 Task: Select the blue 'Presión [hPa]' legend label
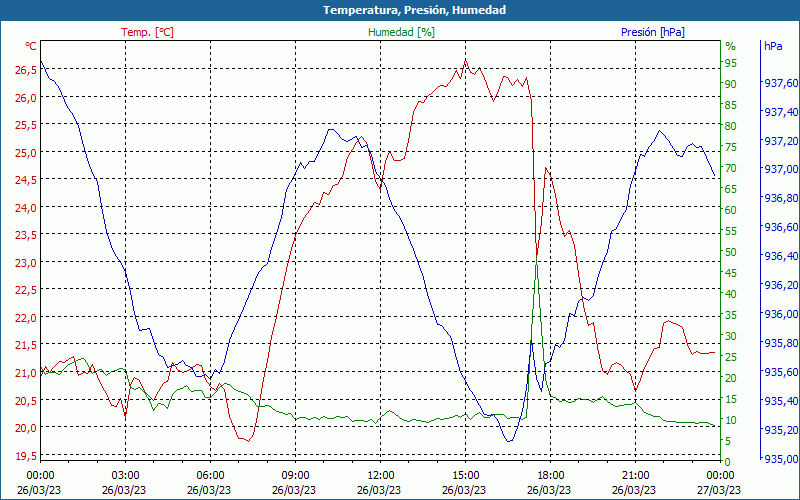[x=653, y=32]
